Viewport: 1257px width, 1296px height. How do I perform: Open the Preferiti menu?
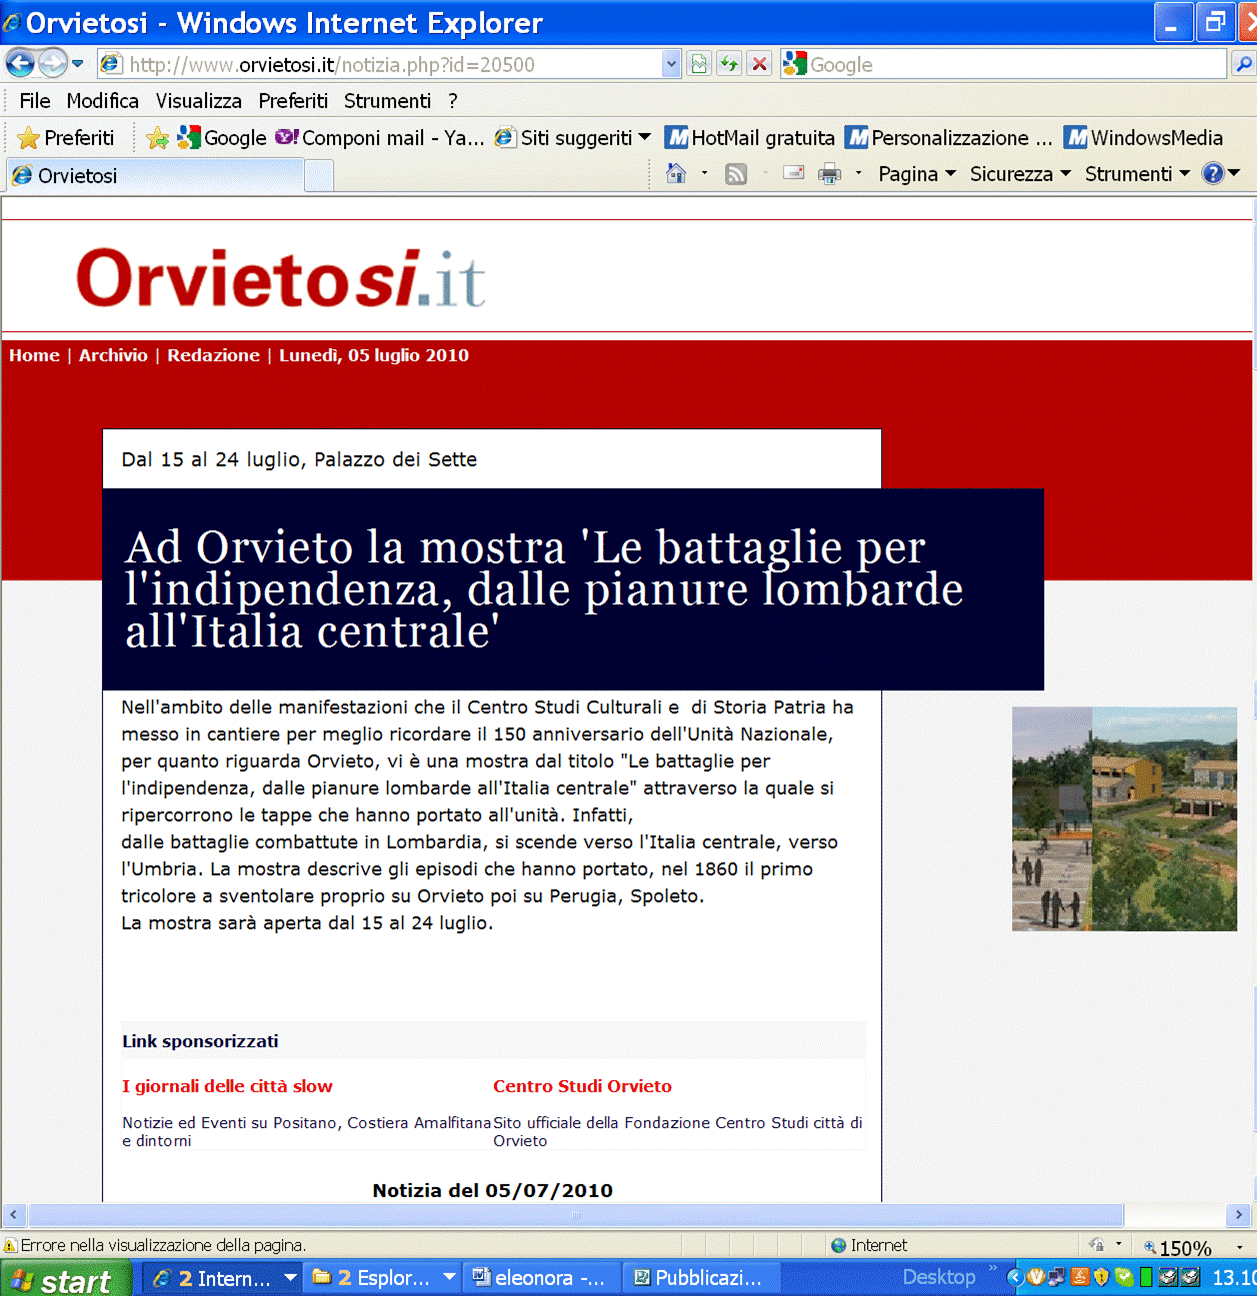(x=293, y=101)
